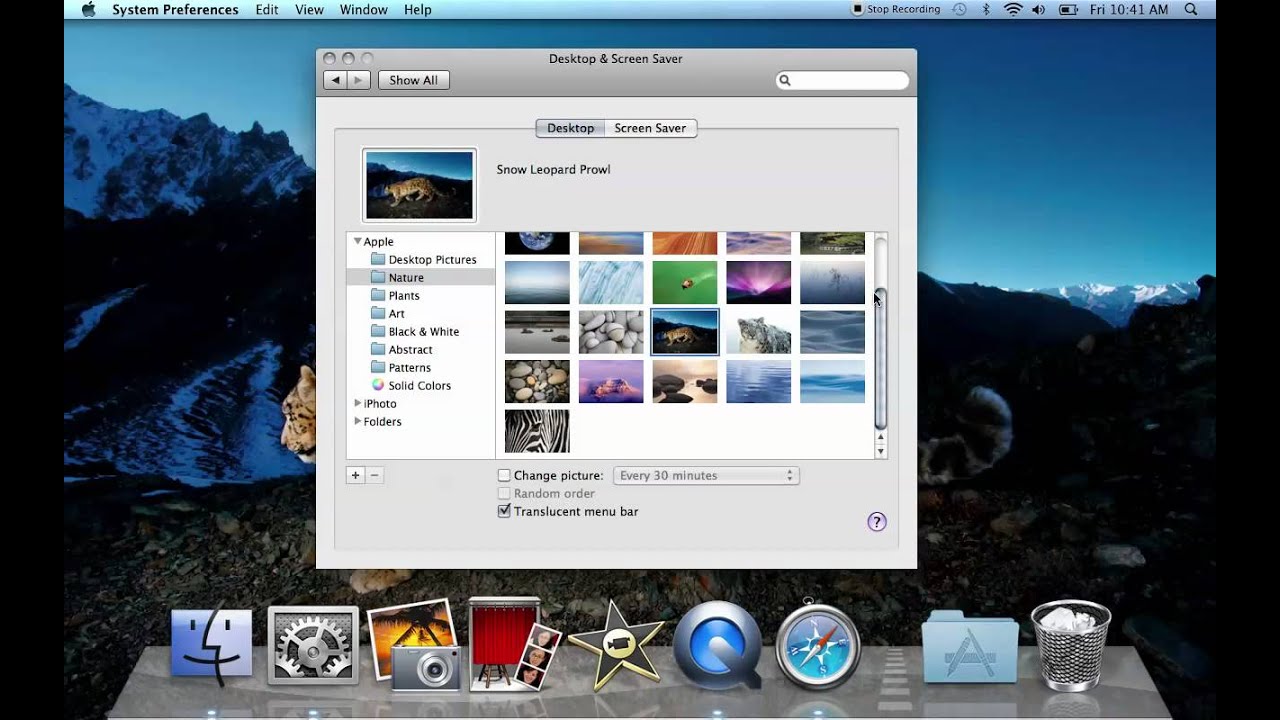The height and width of the screenshot is (720, 1280).
Task: Open the Apple menu
Action: click(x=88, y=10)
